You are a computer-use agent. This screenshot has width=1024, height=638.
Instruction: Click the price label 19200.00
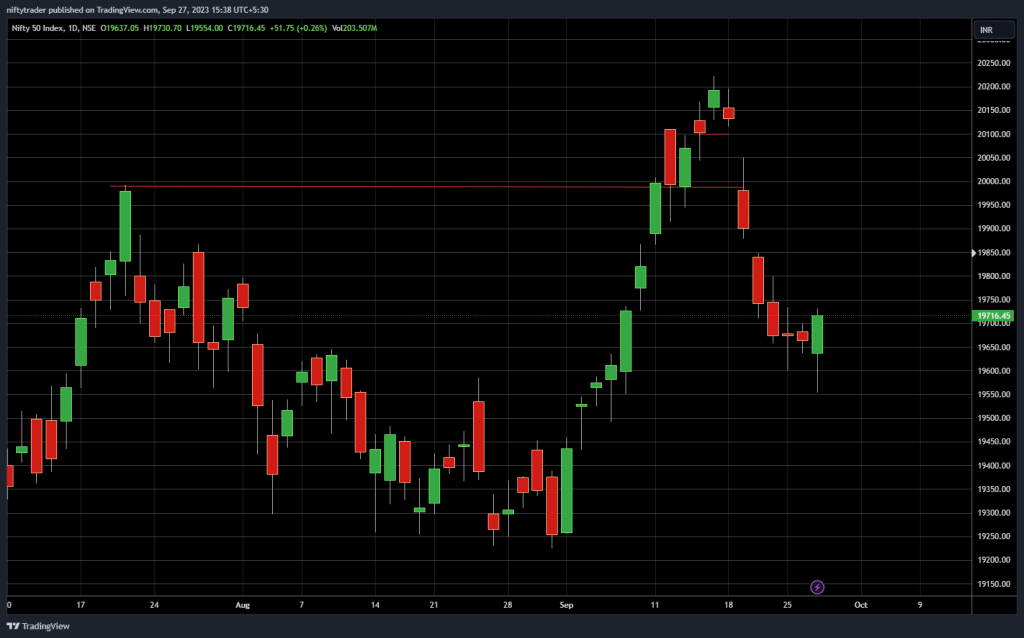click(993, 560)
